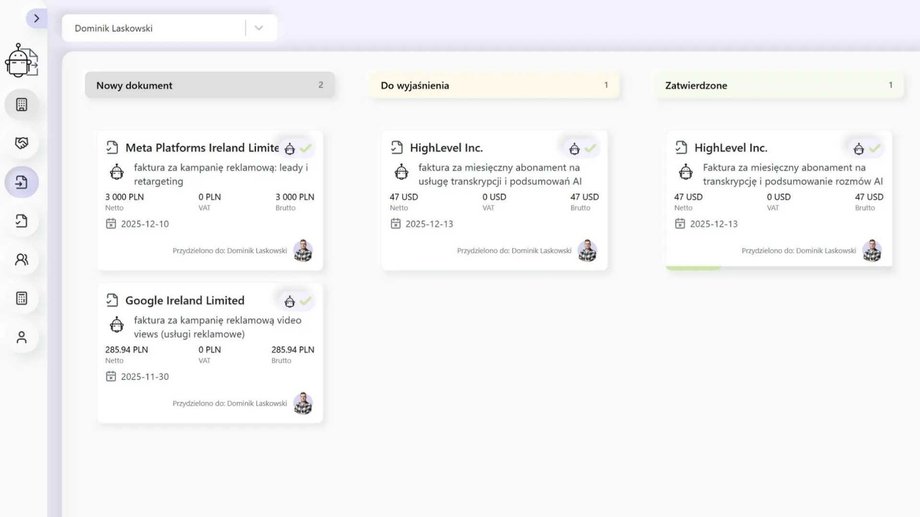This screenshot has width=920, height=517.
Task: Open the document with arrow sidebar icon
Action: click(x=21, y=220)
